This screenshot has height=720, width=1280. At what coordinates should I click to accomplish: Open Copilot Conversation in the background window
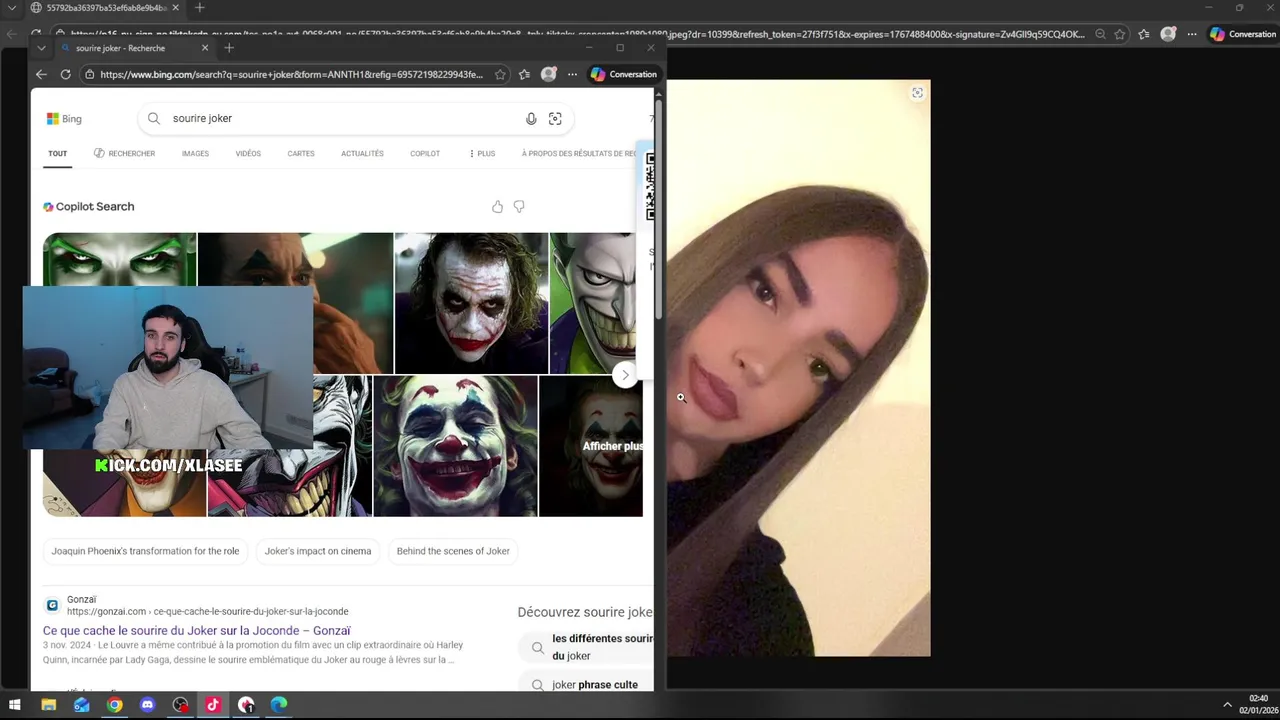(1243, 34)
